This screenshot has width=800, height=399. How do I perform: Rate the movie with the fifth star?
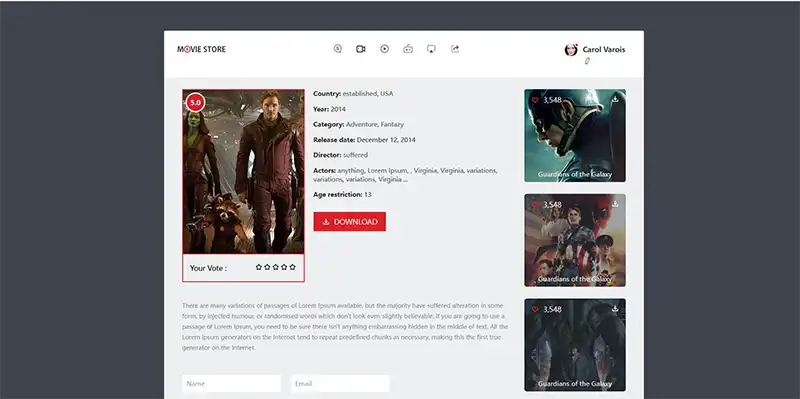(x=292, y=267)
